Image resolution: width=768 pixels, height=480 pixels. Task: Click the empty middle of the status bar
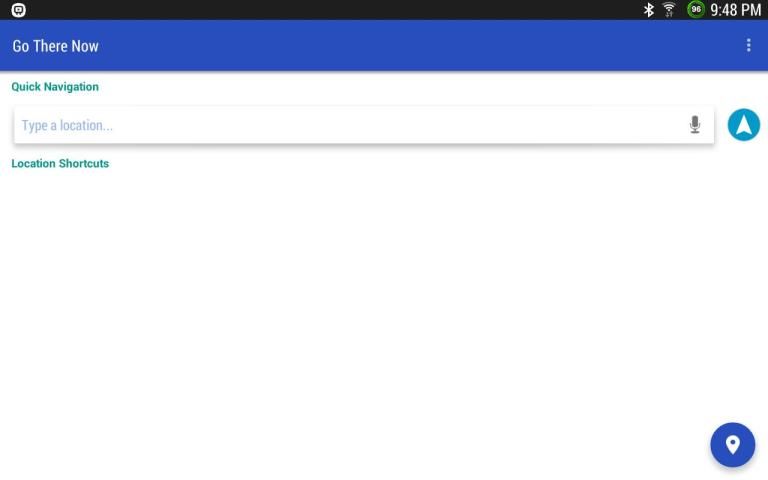[333, 10]
